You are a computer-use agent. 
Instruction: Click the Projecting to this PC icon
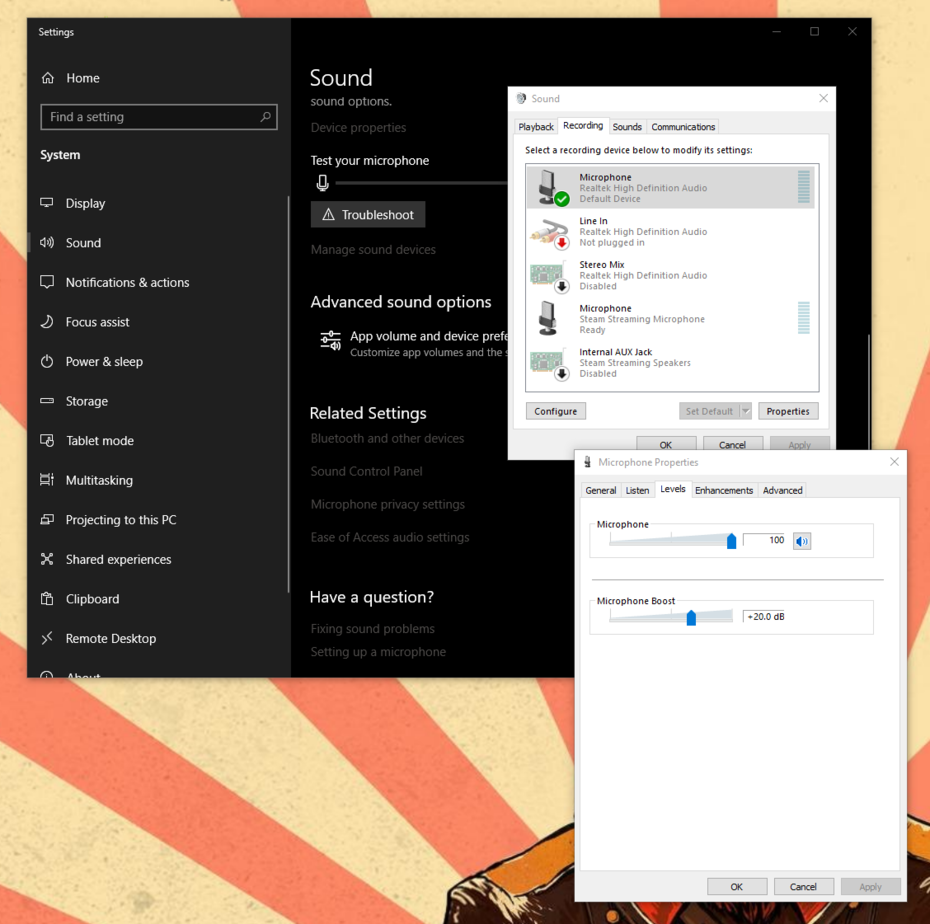pos(47,520)
